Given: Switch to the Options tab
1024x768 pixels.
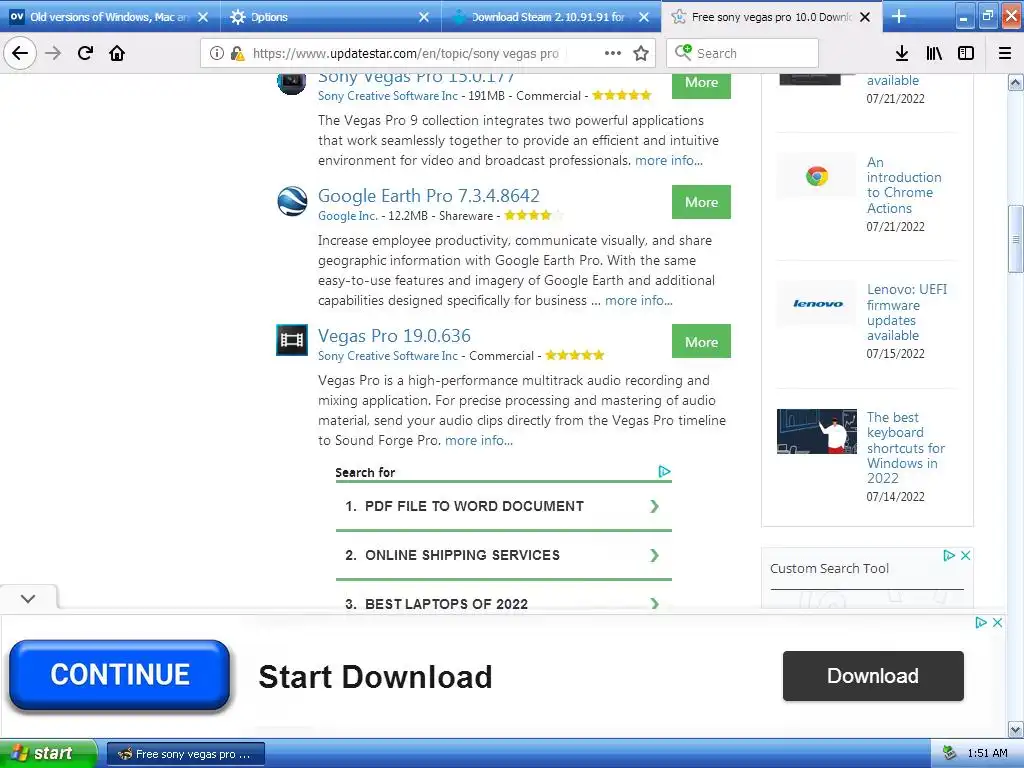Looking at the screenshot, I should [x=330, y=16].
